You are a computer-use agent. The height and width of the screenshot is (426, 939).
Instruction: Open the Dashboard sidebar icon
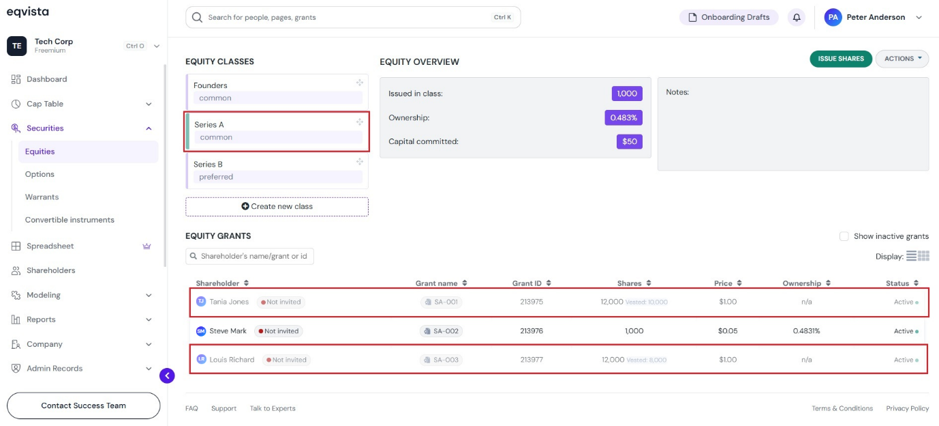16,79
